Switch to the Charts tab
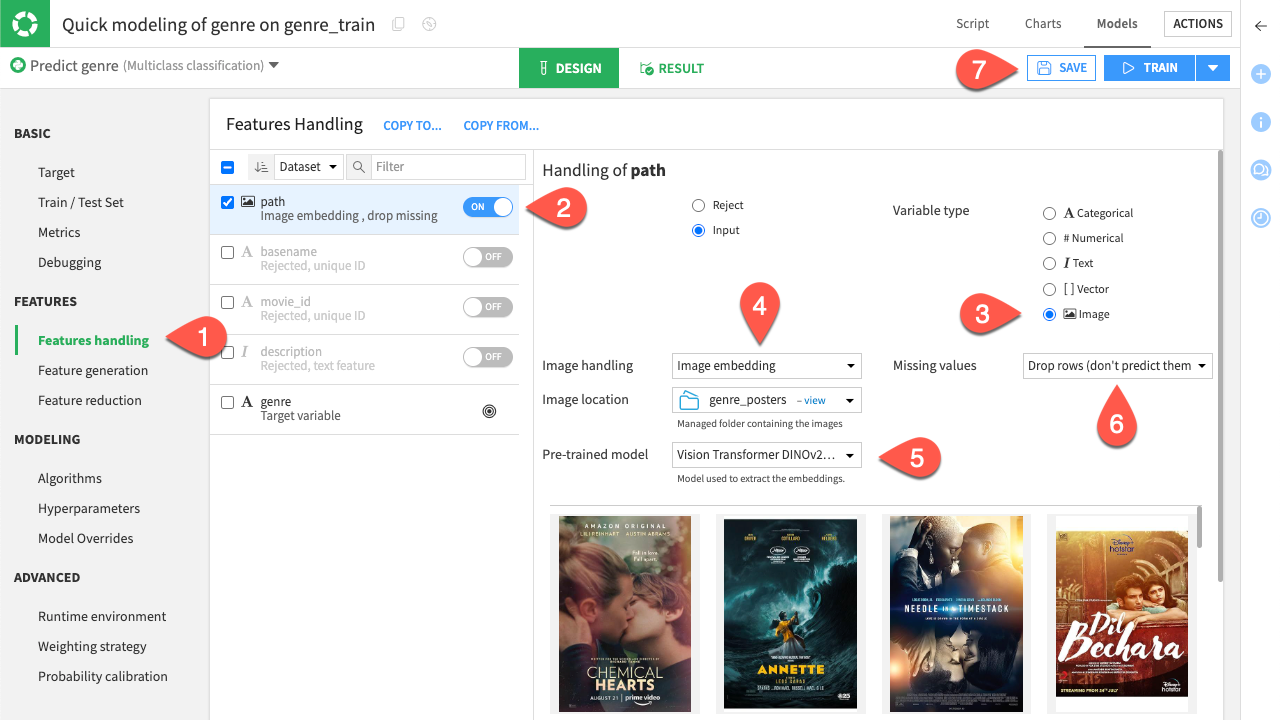Viewport: 1280px width, 720px height. coord(1042,23)
